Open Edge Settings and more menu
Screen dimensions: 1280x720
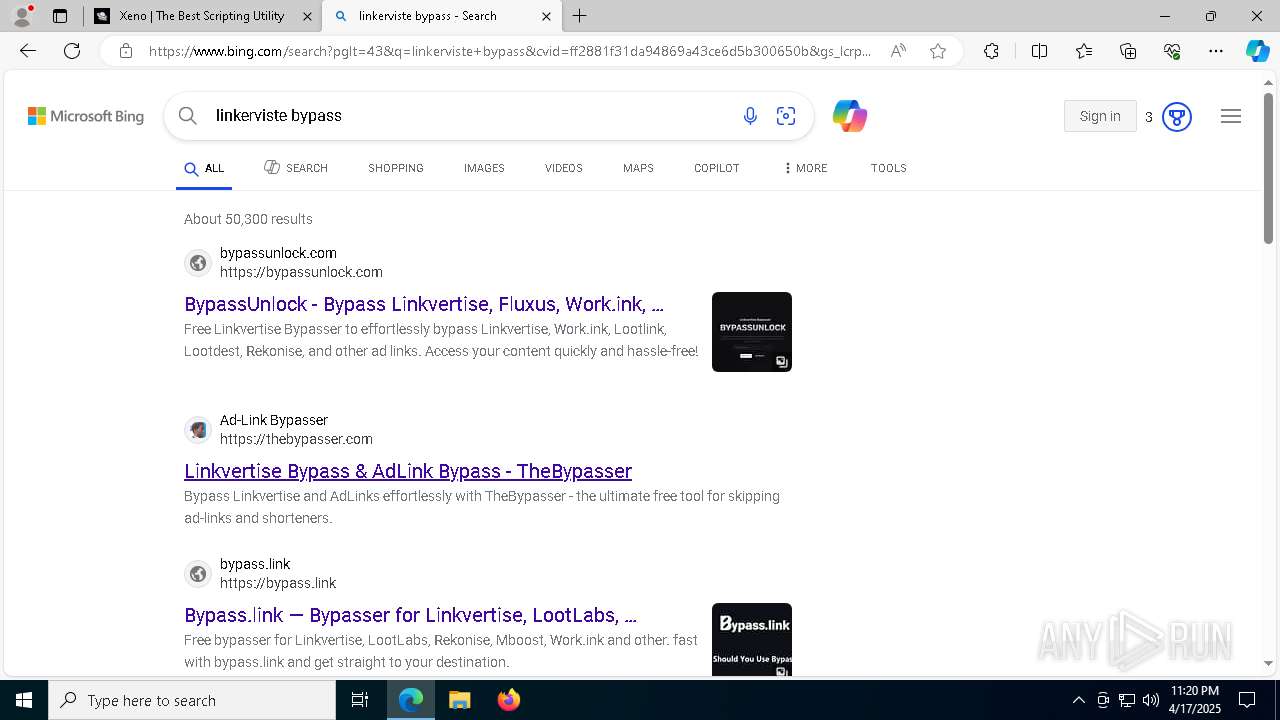1216,51
